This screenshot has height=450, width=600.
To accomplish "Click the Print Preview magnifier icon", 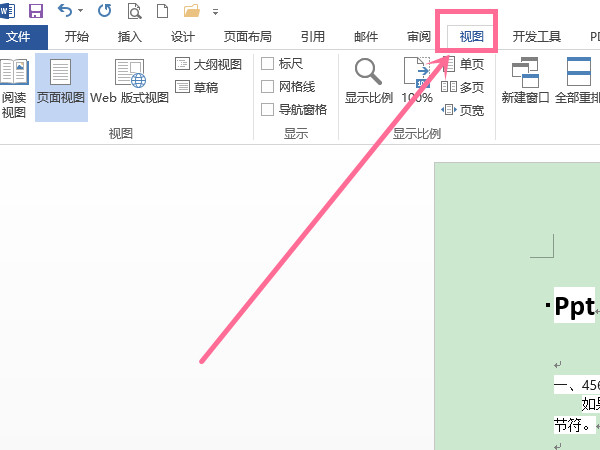I will click(x=133, y=11).
